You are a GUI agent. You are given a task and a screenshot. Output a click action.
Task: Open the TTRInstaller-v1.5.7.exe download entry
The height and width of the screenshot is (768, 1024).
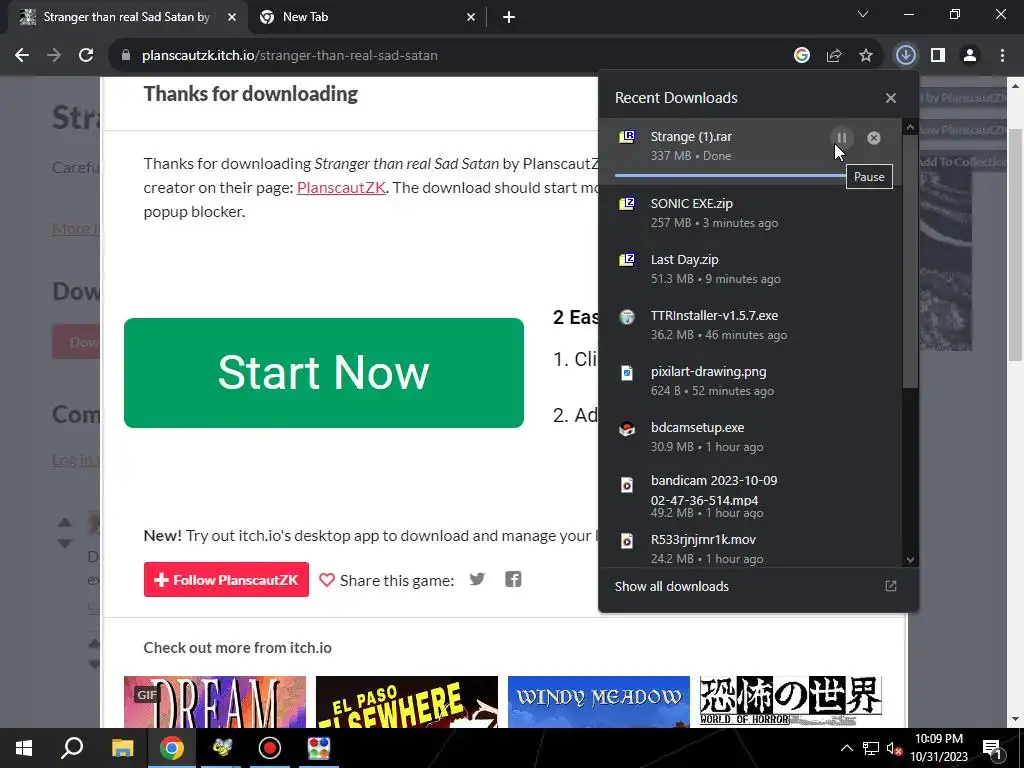click(750, 325)
